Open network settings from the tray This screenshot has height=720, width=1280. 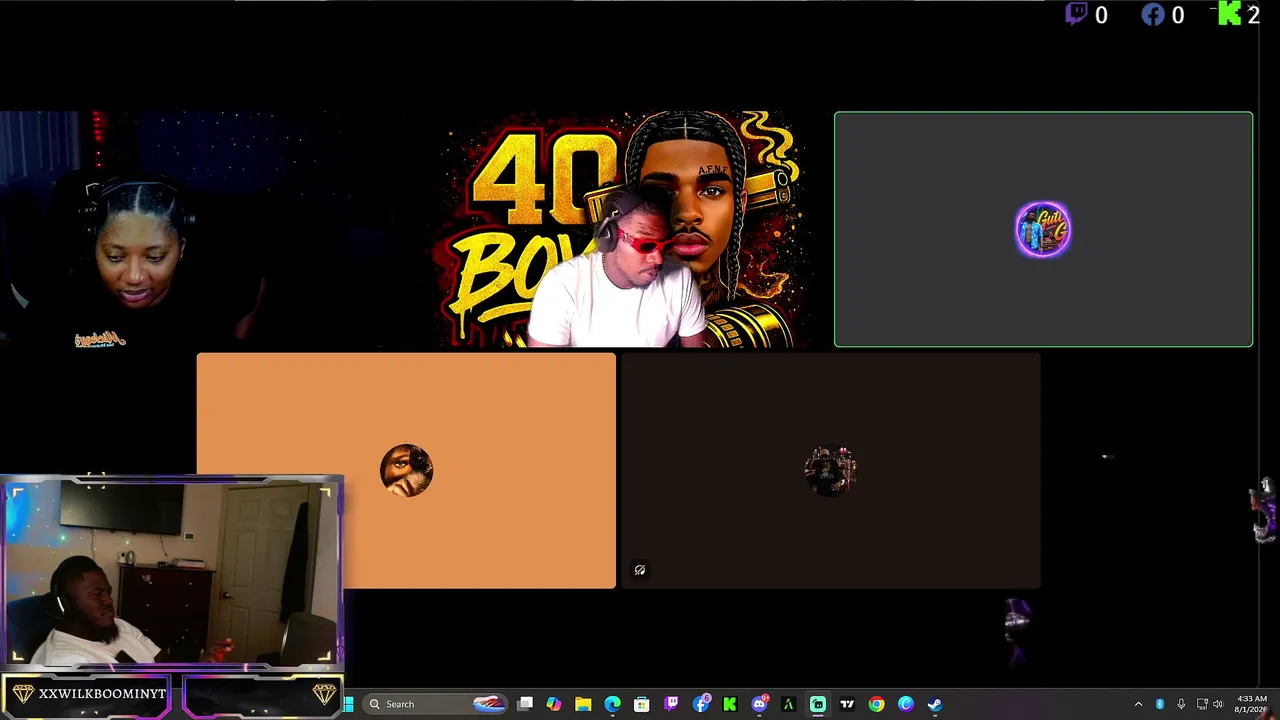click(1202, 704)
